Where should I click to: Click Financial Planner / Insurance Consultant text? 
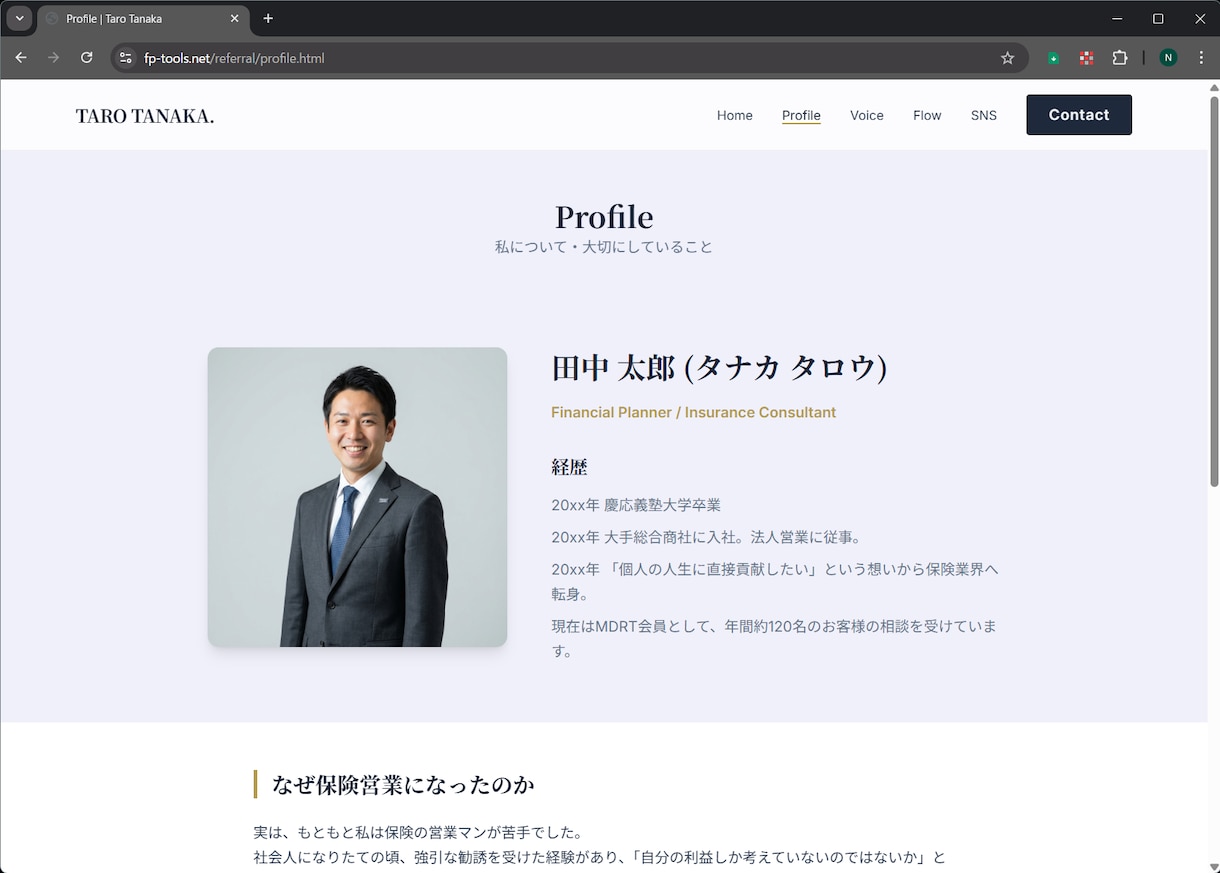693,412
